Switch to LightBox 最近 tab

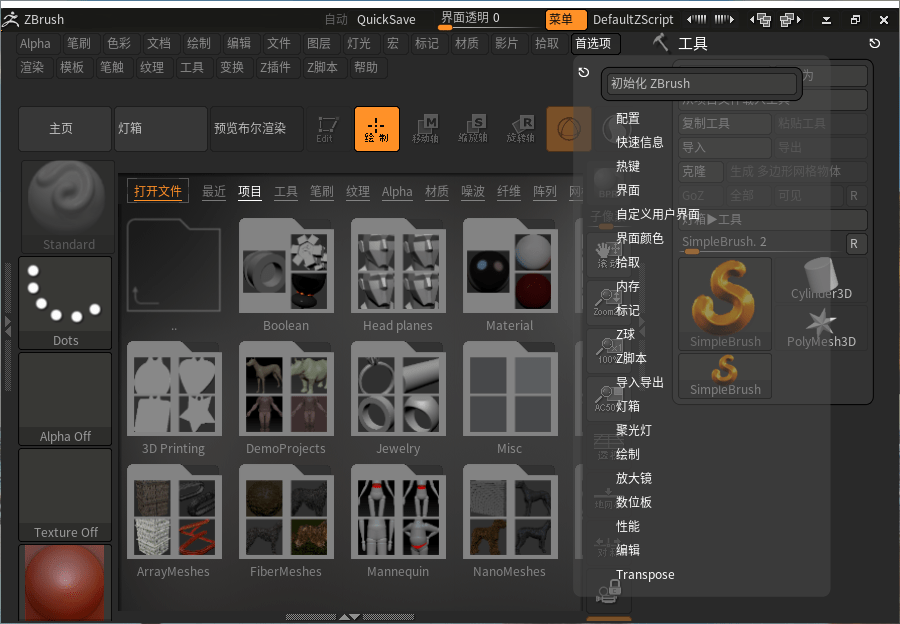pyautogui.click(x=214, y=192)
